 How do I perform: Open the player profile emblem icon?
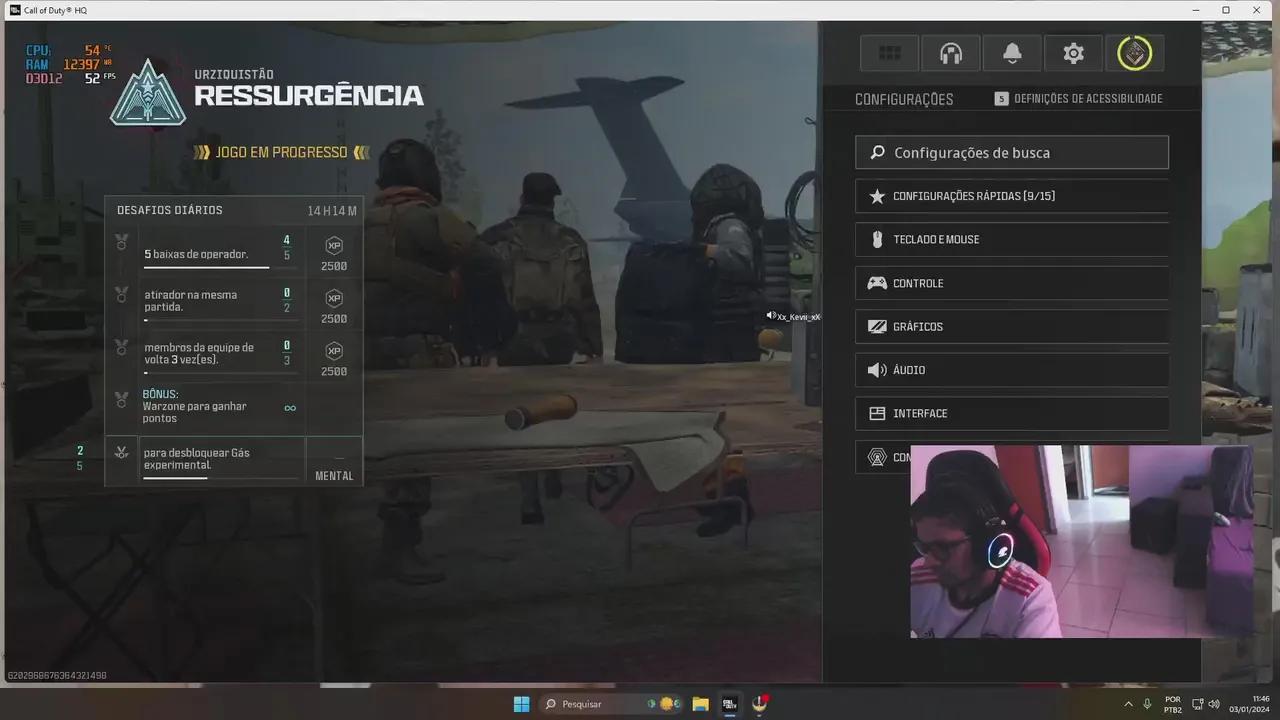[1134, 54]
